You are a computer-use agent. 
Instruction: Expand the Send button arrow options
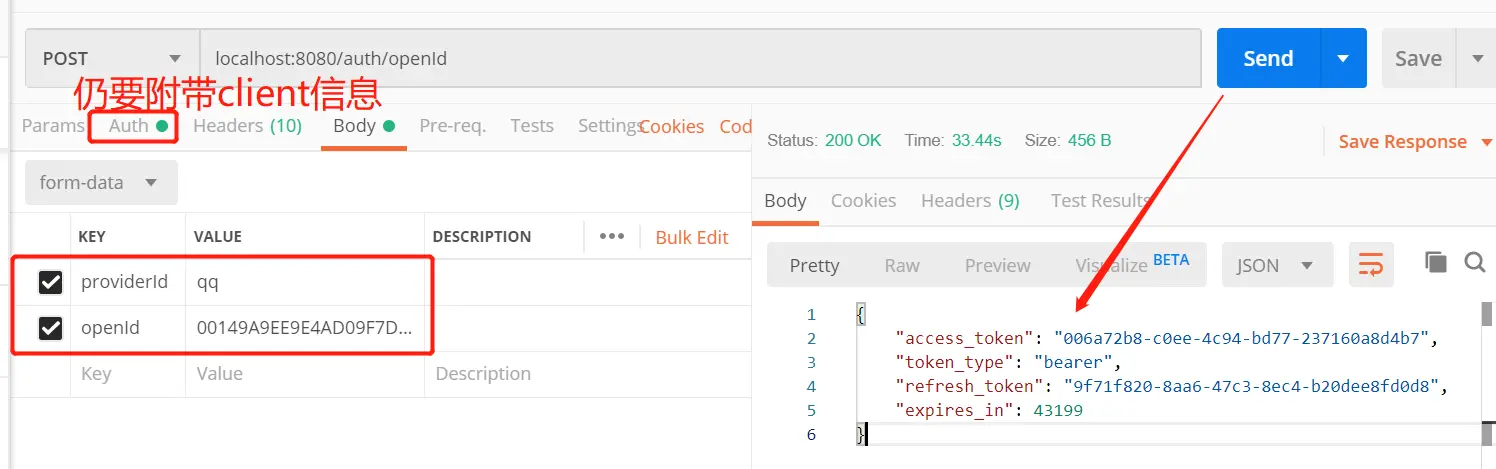[x=1343, y=58]
